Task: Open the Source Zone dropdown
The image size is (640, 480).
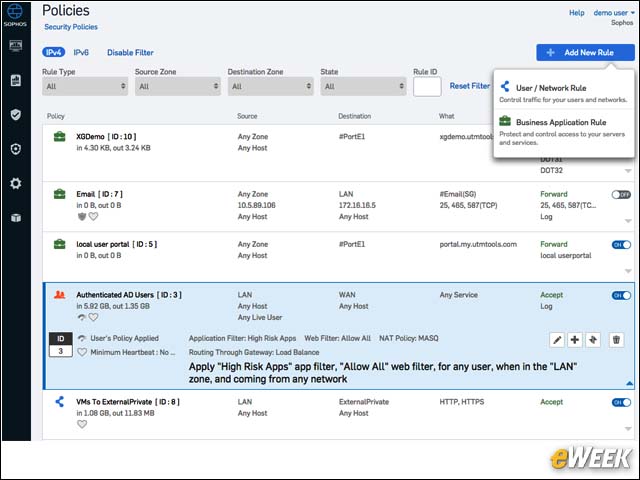Action: (178, 86)
